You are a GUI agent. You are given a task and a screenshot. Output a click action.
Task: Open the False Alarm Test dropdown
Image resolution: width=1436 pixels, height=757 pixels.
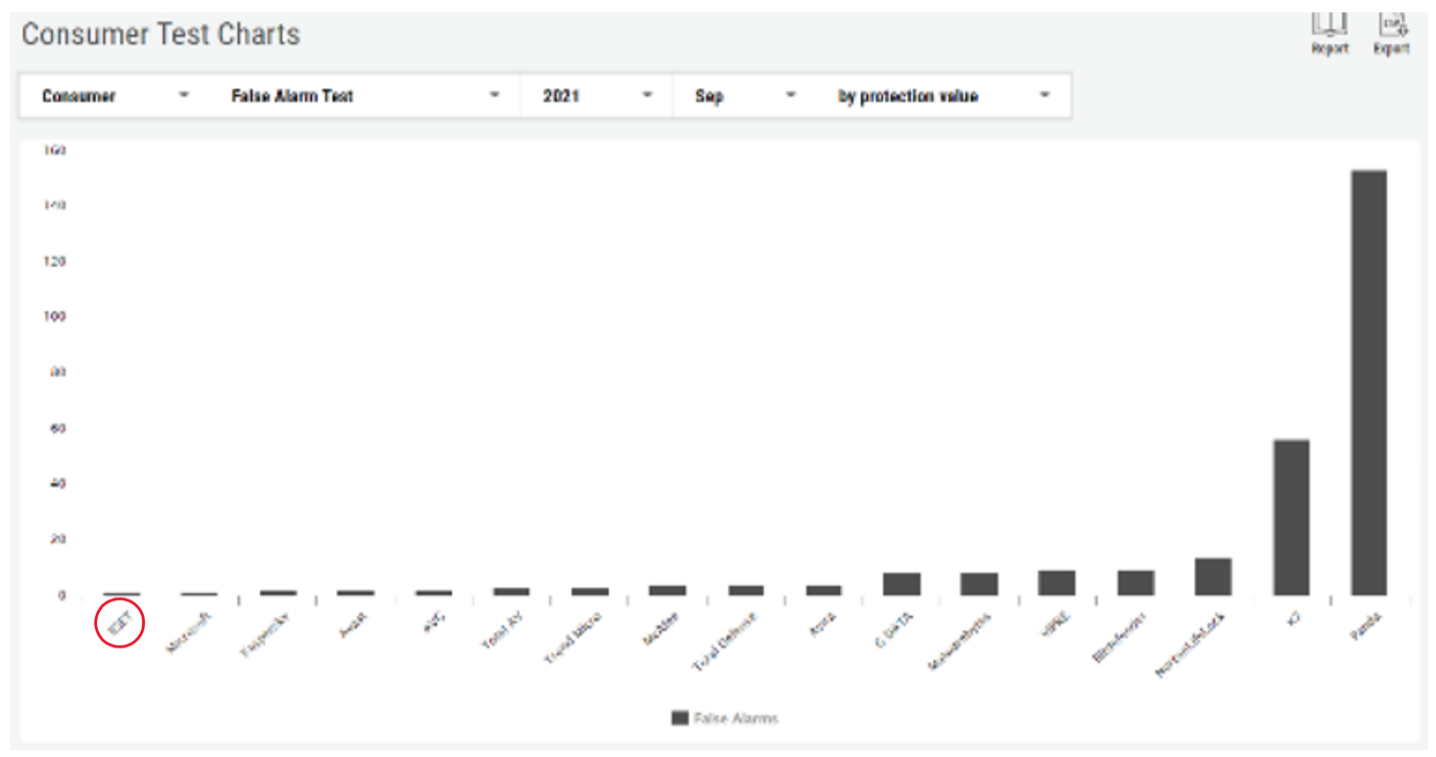point(365,96)
